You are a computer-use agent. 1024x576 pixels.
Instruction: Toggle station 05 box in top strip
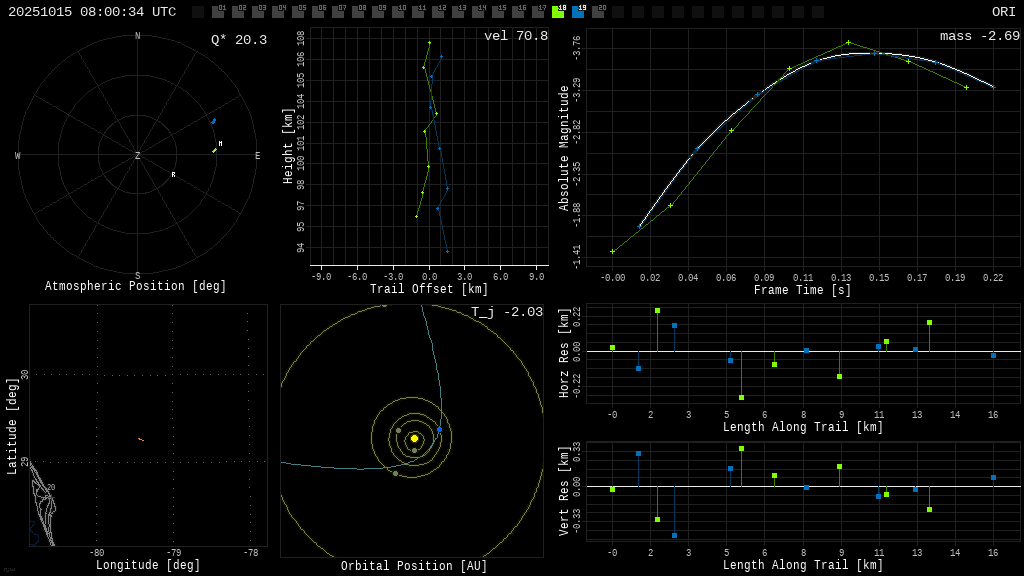(298, 12)
